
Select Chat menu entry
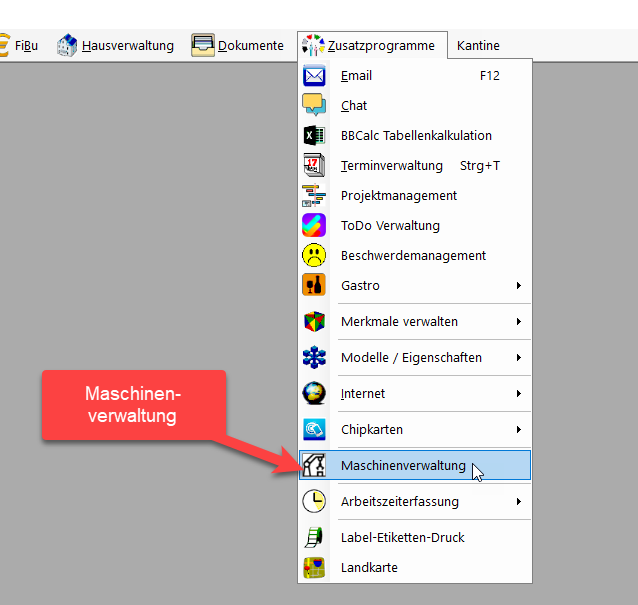pyautogui.click(x=415, y=105)
